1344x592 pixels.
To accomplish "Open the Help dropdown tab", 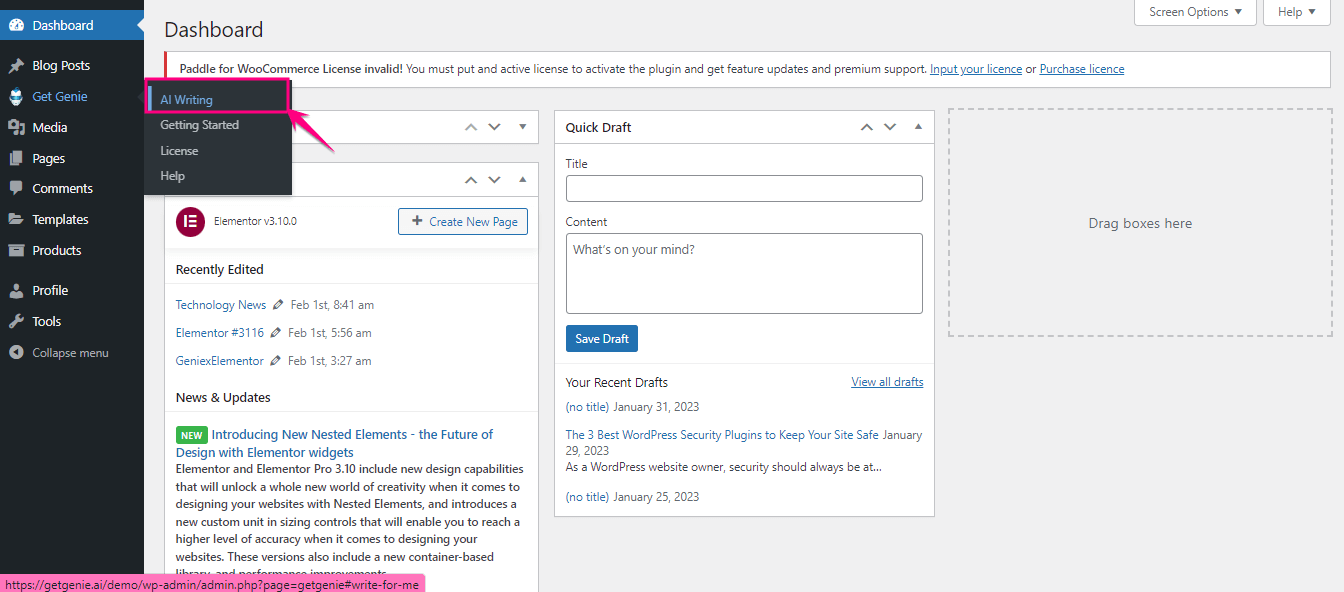I will [x=1297, y=12].
